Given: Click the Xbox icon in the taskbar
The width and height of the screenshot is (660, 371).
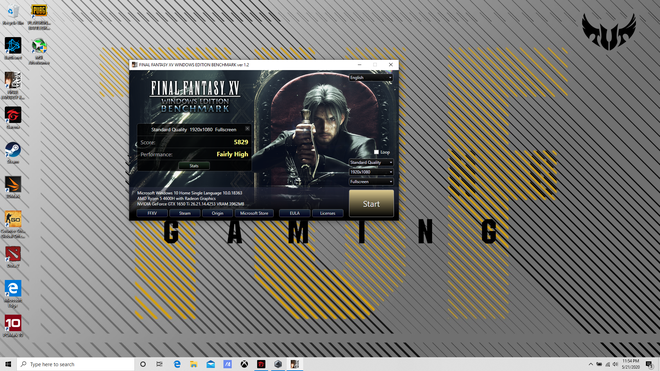Looking at the screenshot, I should pyautogui.click(x=244, y=364).
